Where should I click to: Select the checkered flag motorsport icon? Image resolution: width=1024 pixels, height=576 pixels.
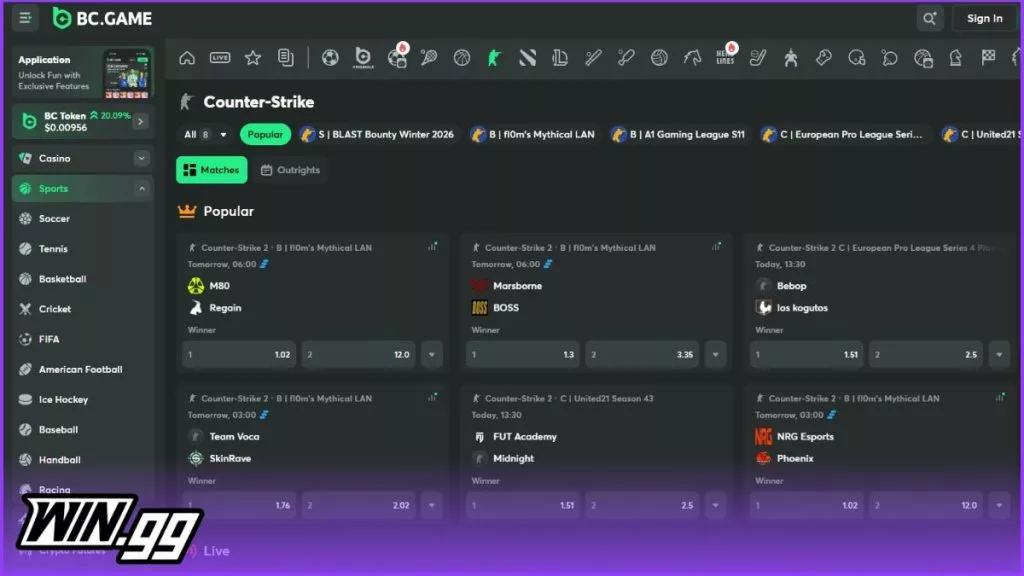[x=989, y=58]
